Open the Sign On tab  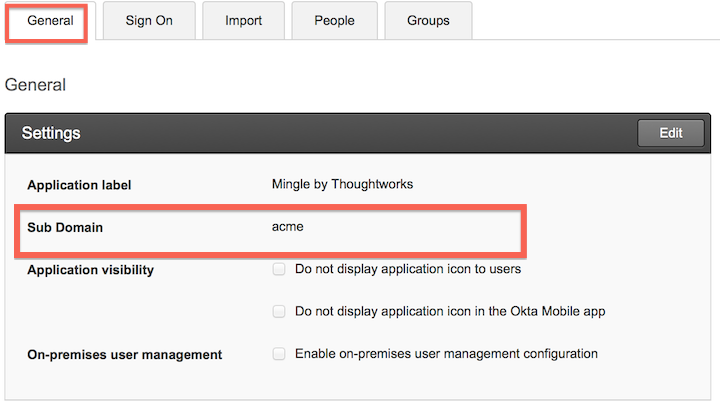[x=149, y=21]
